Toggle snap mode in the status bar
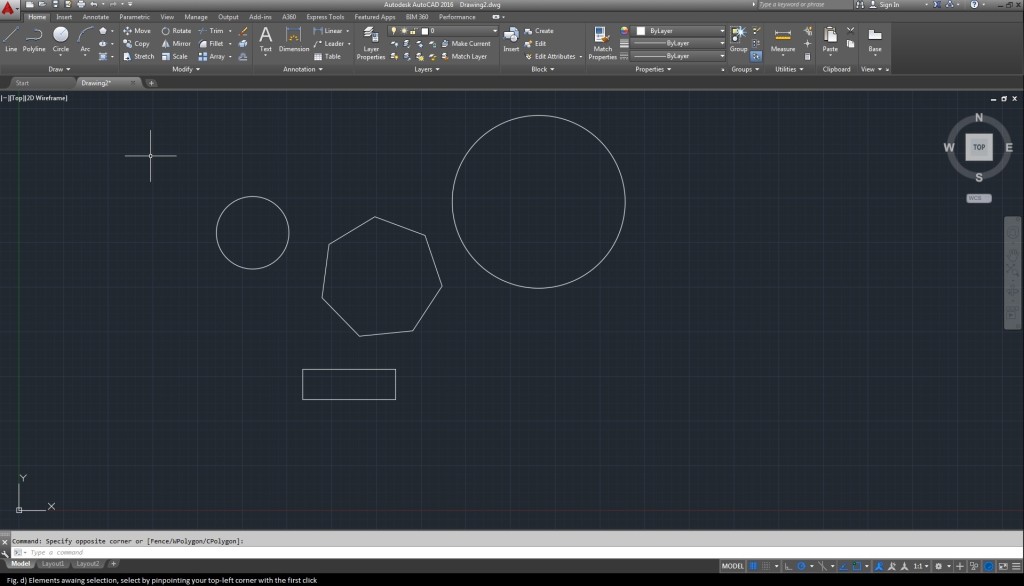 click(753, 565)
